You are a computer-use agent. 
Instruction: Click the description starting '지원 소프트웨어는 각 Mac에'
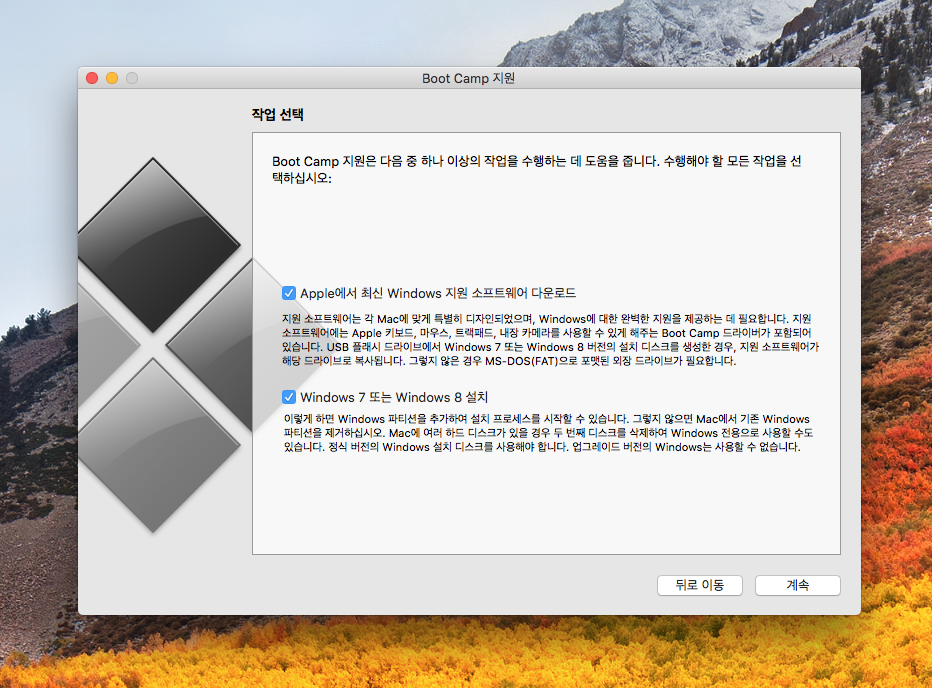[550, 340]
